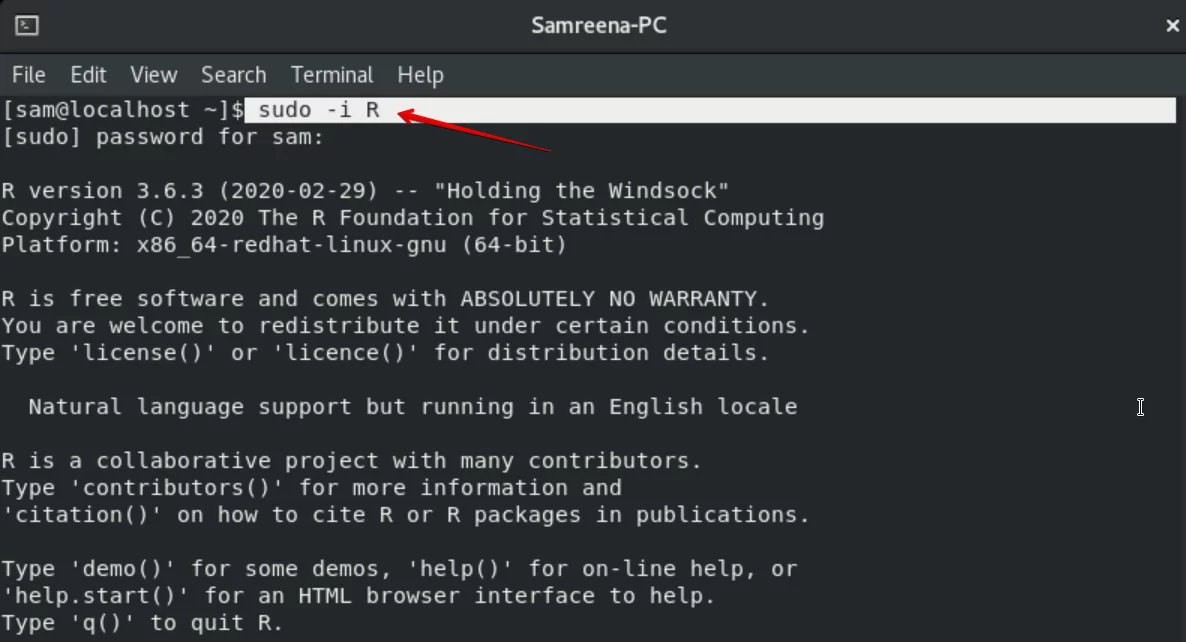Image resolution: width=1186 pixels, height=642 pixels.
Task: Click the highlighted 'sudo -i R' command
Action: 318,110
